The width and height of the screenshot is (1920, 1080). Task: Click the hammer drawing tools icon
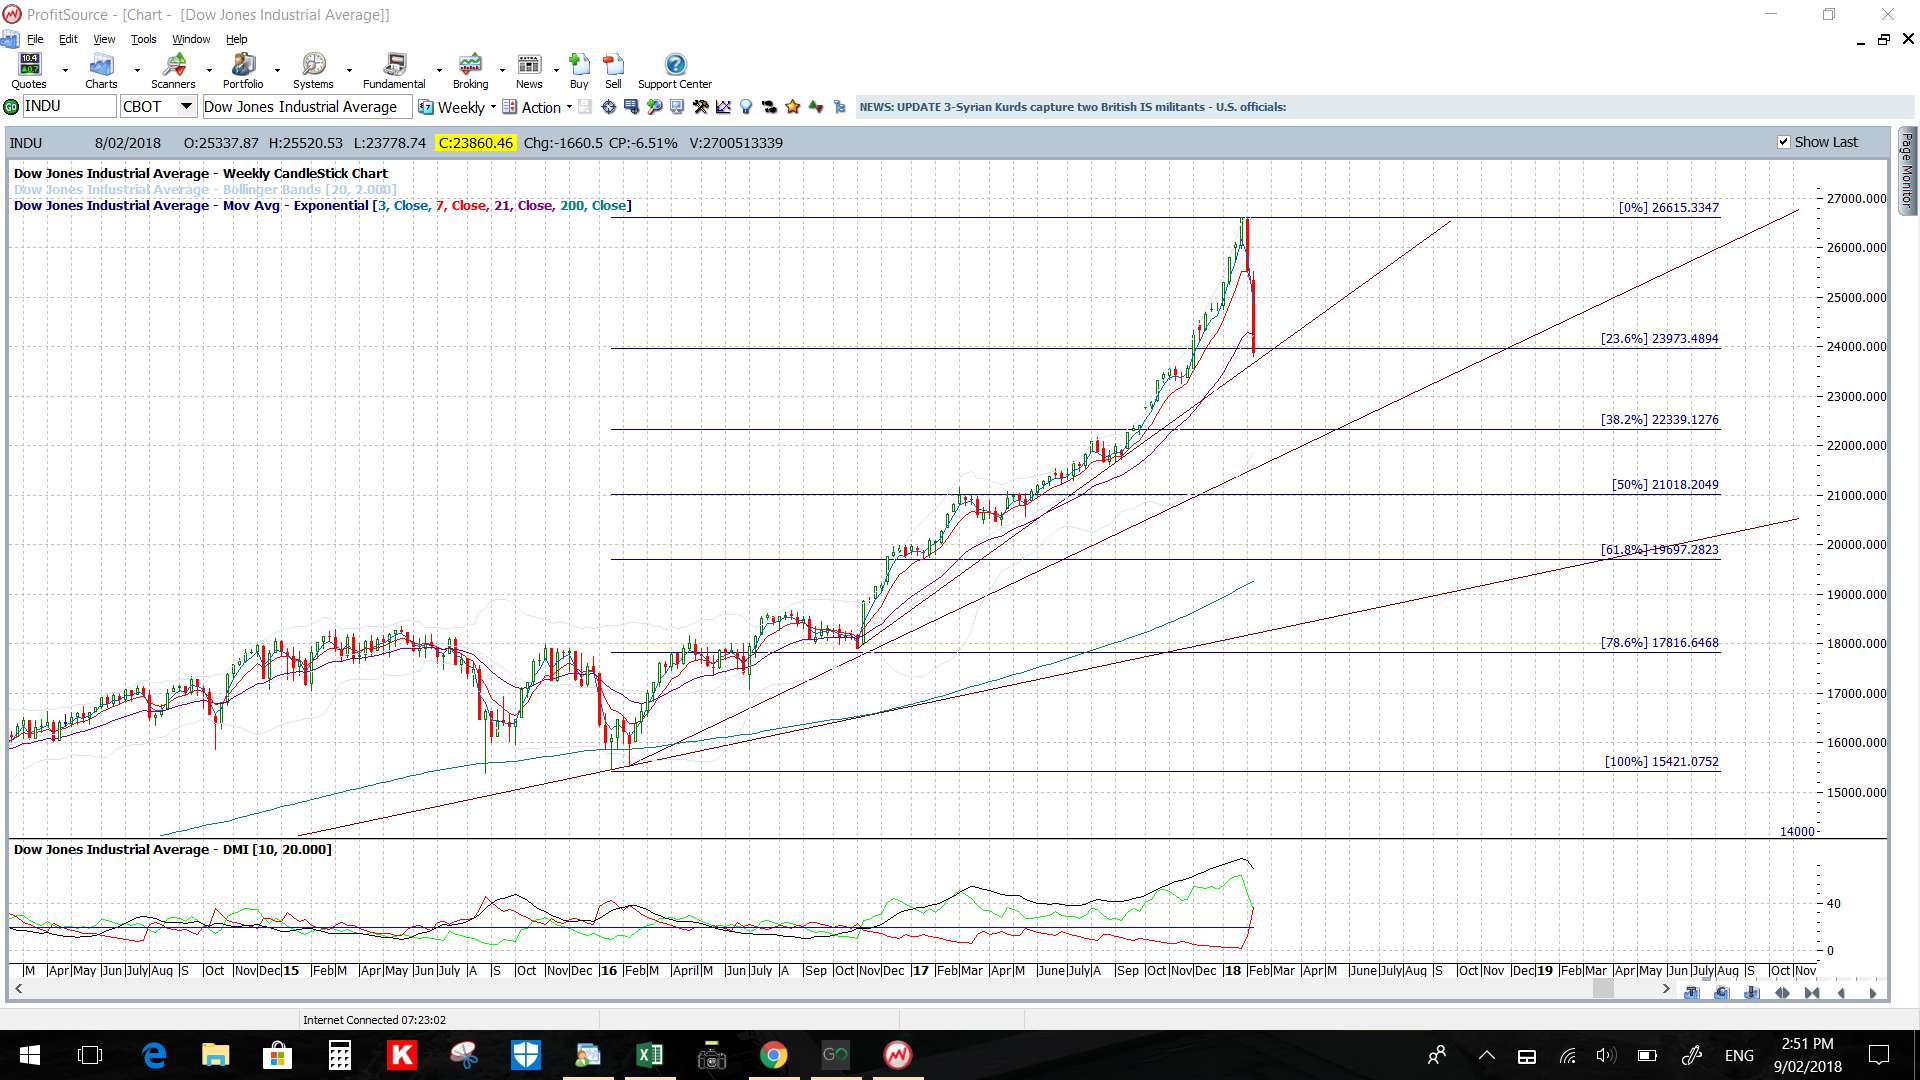700,107
